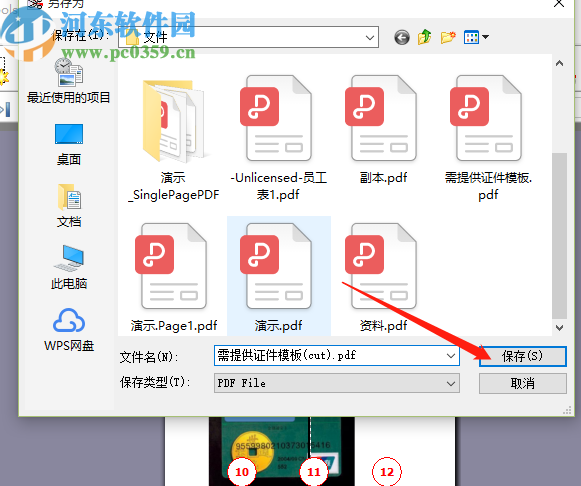Click the file name input field

330,356
